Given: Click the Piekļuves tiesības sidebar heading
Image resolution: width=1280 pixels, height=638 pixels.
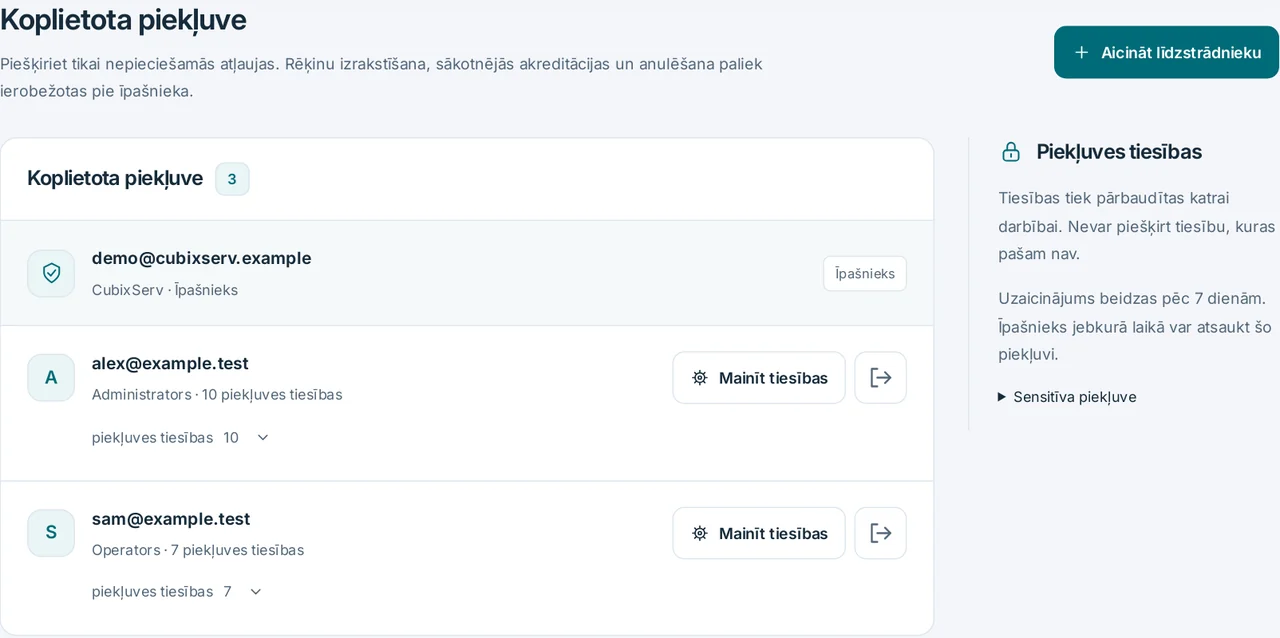Looking at the screenshot, I should (1119, 152).
